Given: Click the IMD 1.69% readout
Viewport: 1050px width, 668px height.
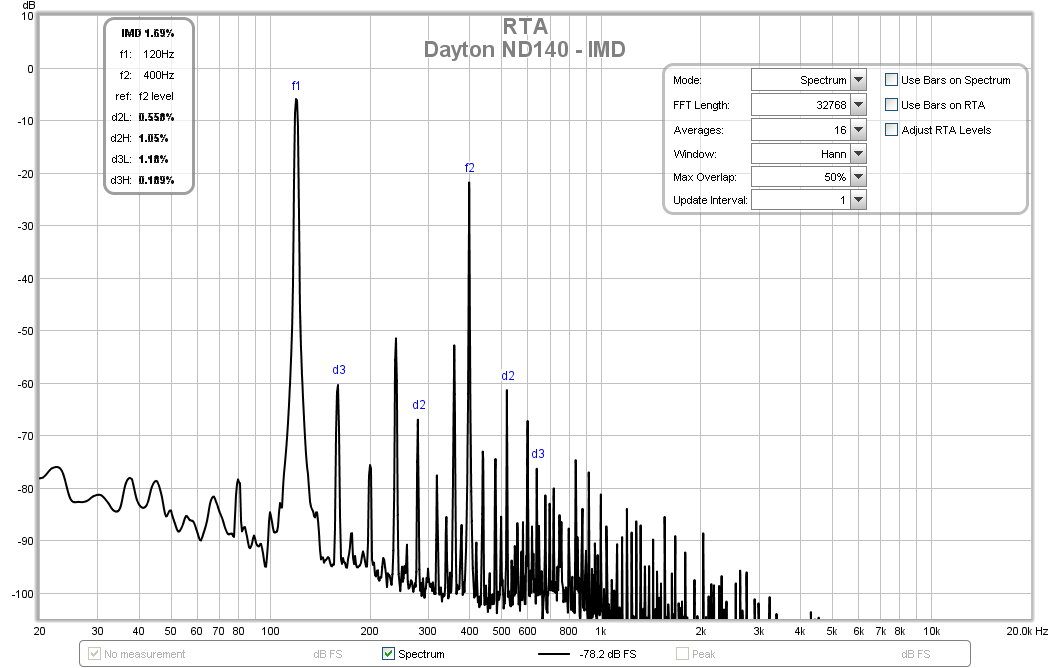Looking at the screenshot, I should tap(148, 33).
